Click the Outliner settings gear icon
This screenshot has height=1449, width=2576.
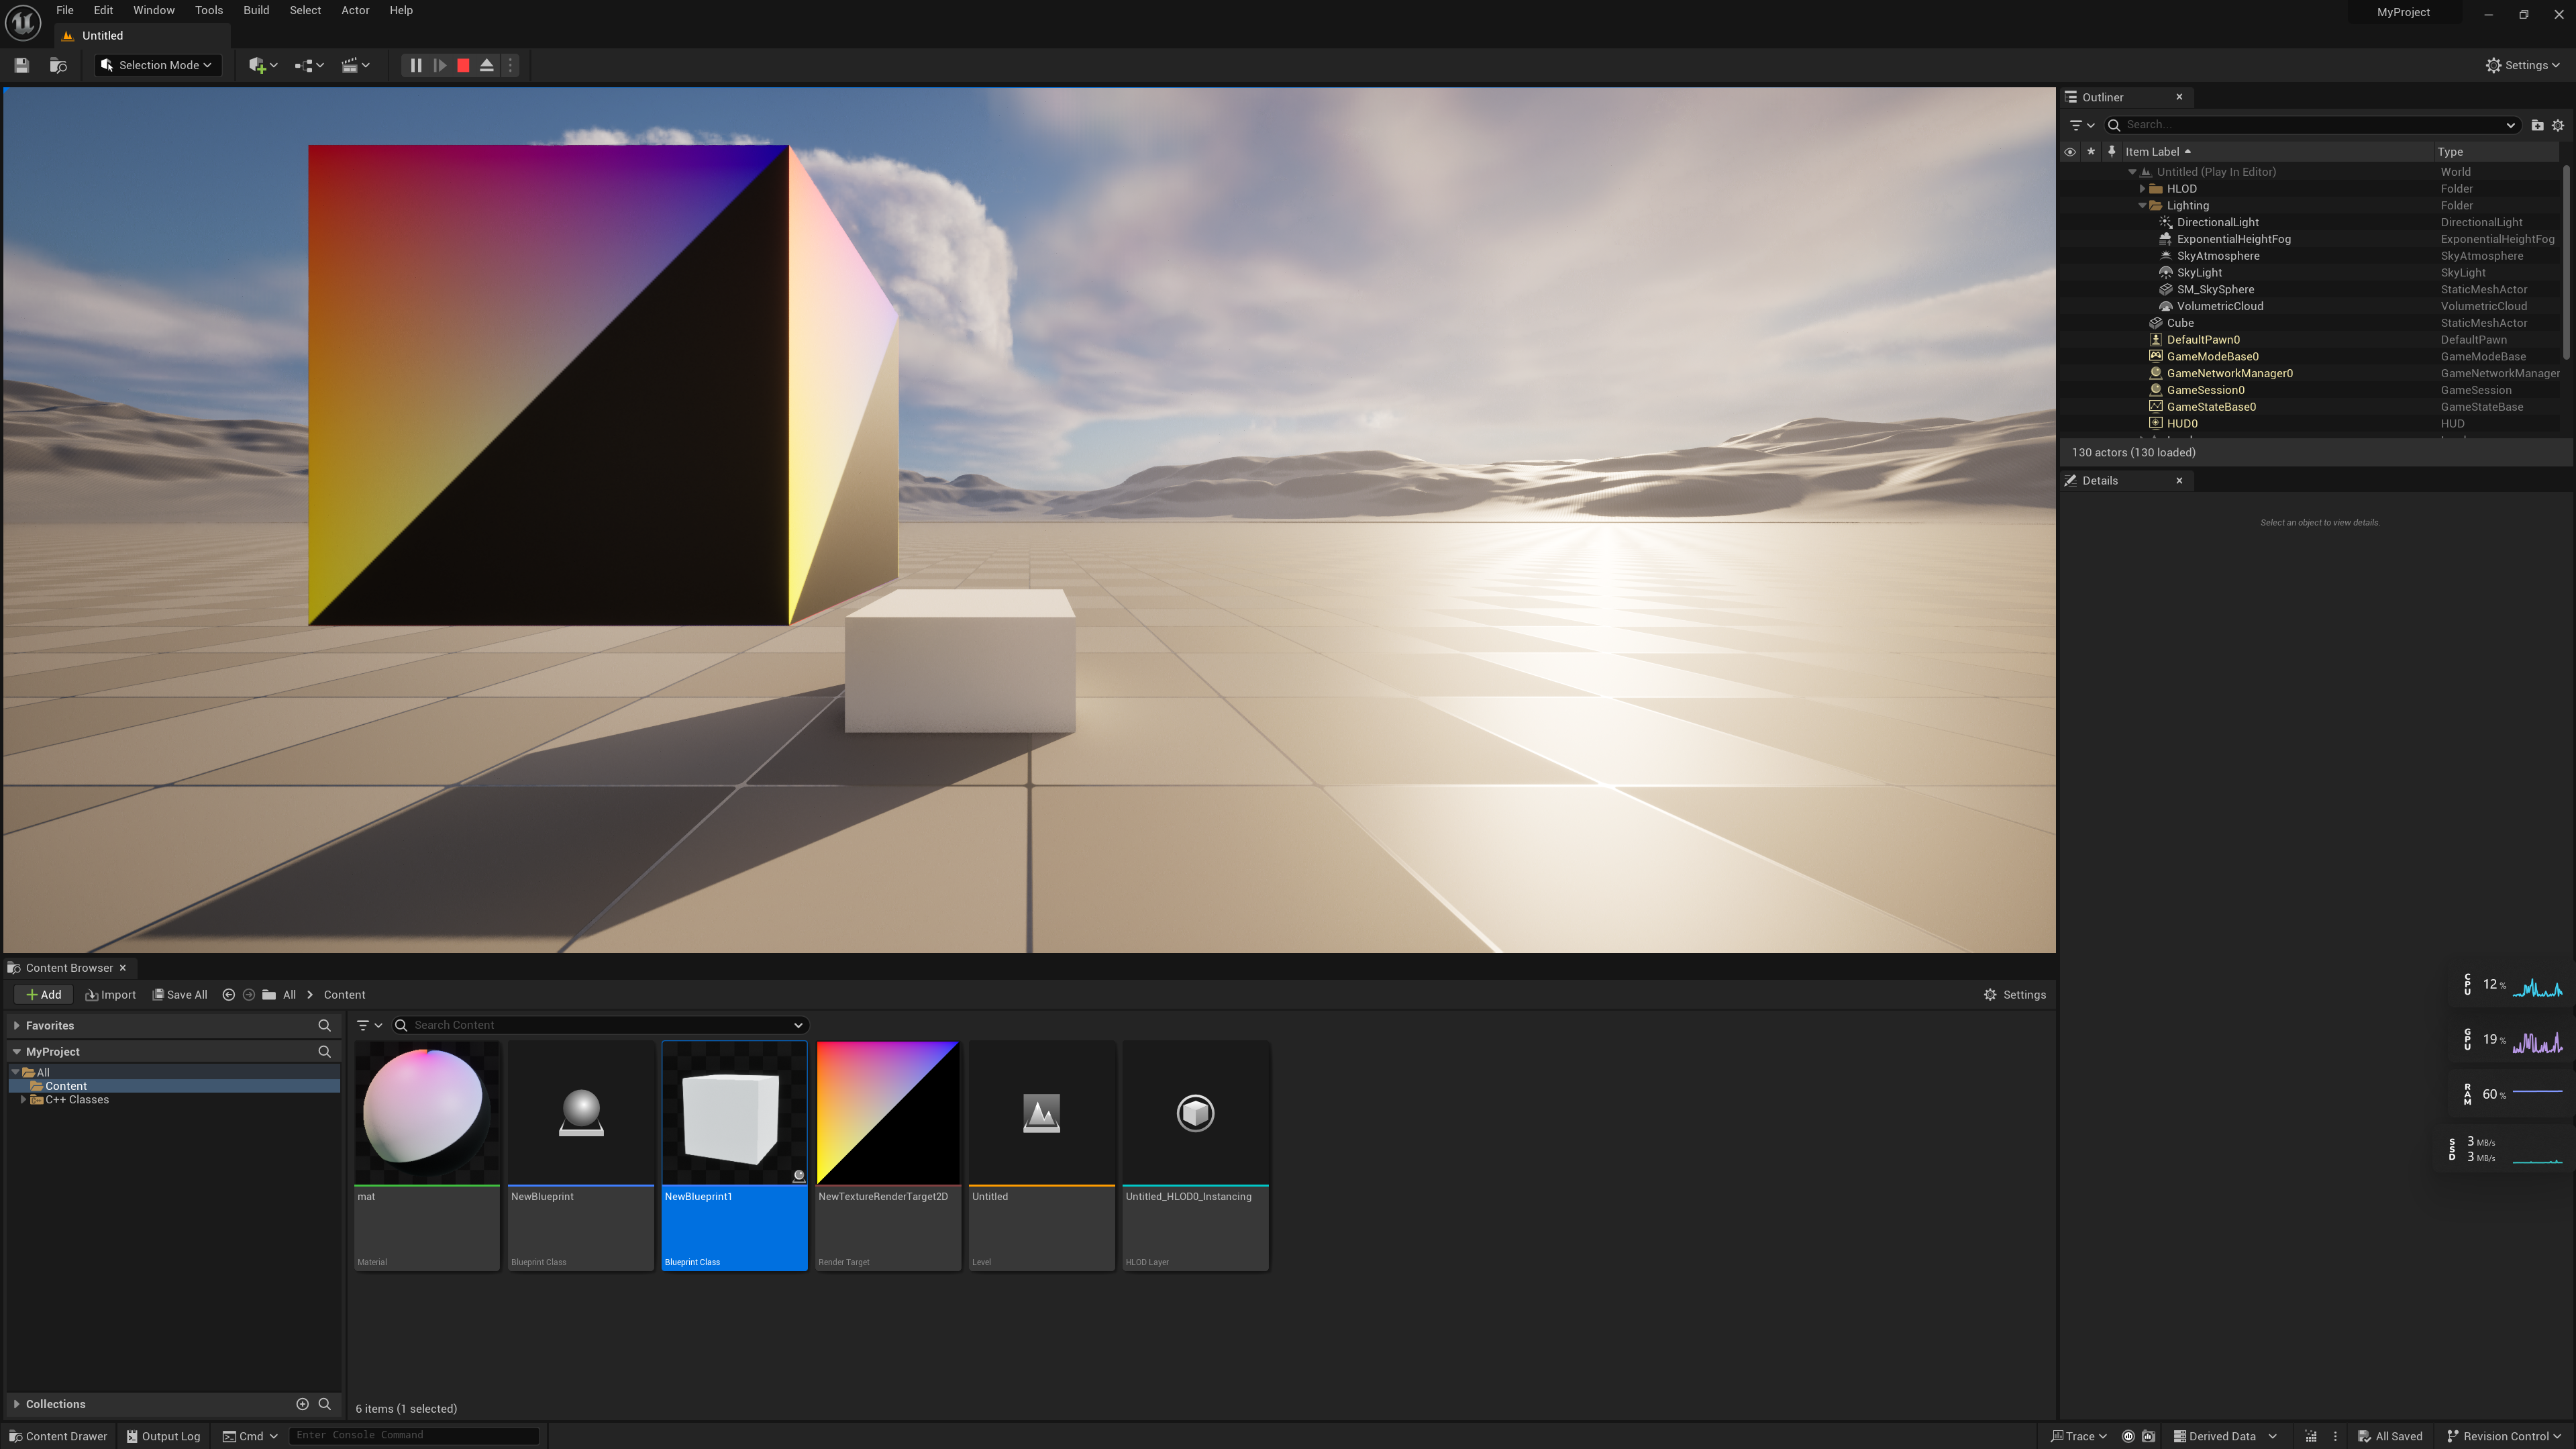pyautogui.click(x=2558, y=125)
